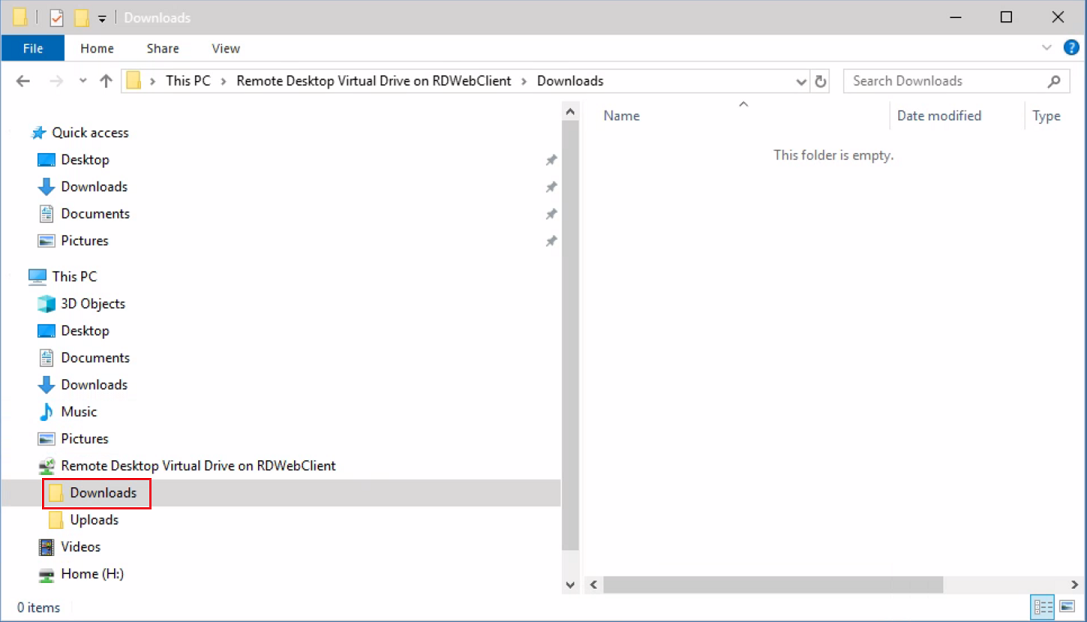Screen dimensions: 1087x622
Task: Click the Desktop icon under This PC
Action: (46, 331)
